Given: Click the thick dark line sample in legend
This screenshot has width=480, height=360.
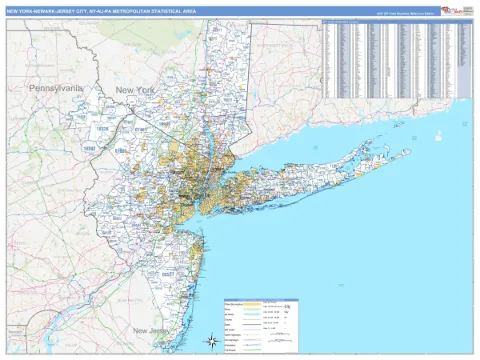Looking at the screenshot, I should [x=252, y=324].
